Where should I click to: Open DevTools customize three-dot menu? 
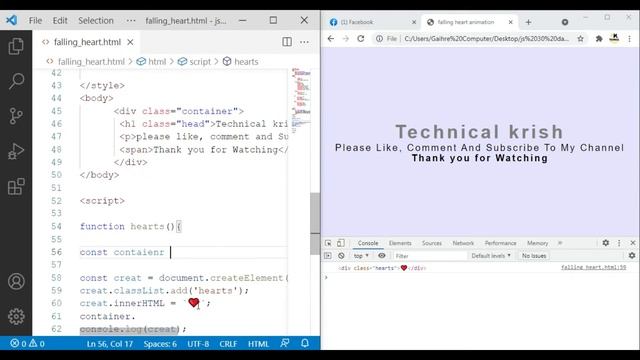point(619,243)
